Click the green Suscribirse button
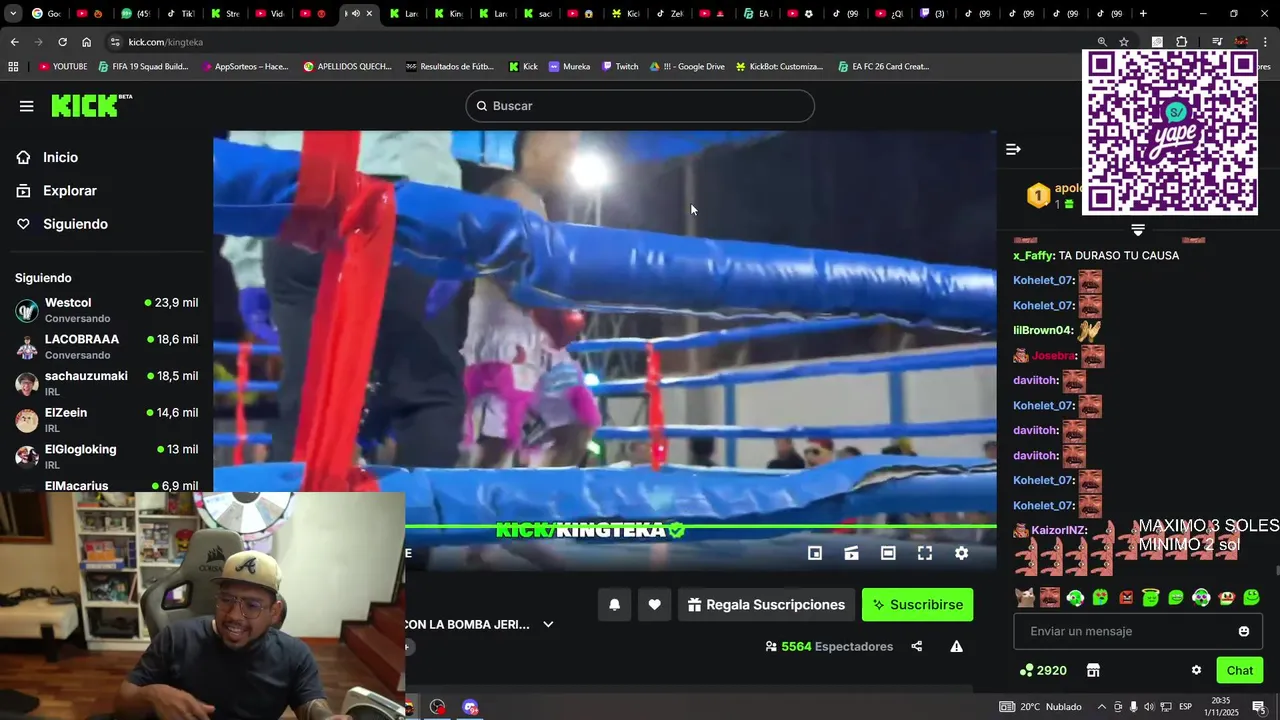 (917, 604)
